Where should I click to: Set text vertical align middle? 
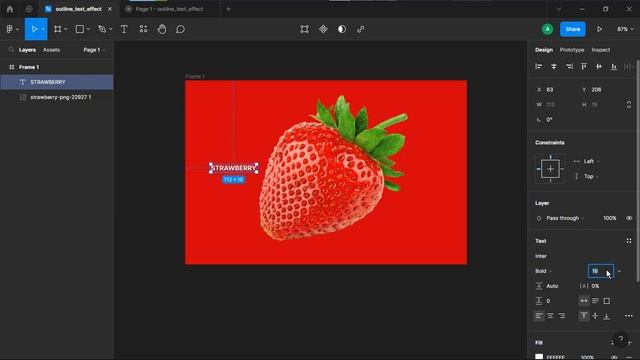coord(596,316)
